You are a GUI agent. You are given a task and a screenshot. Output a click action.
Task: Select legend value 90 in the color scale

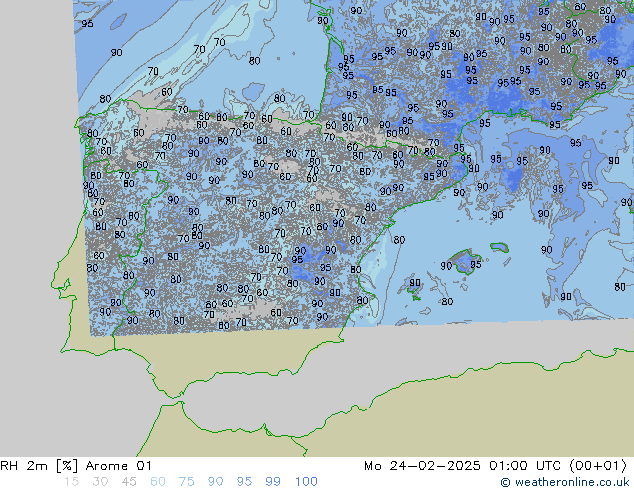[216, 482]
